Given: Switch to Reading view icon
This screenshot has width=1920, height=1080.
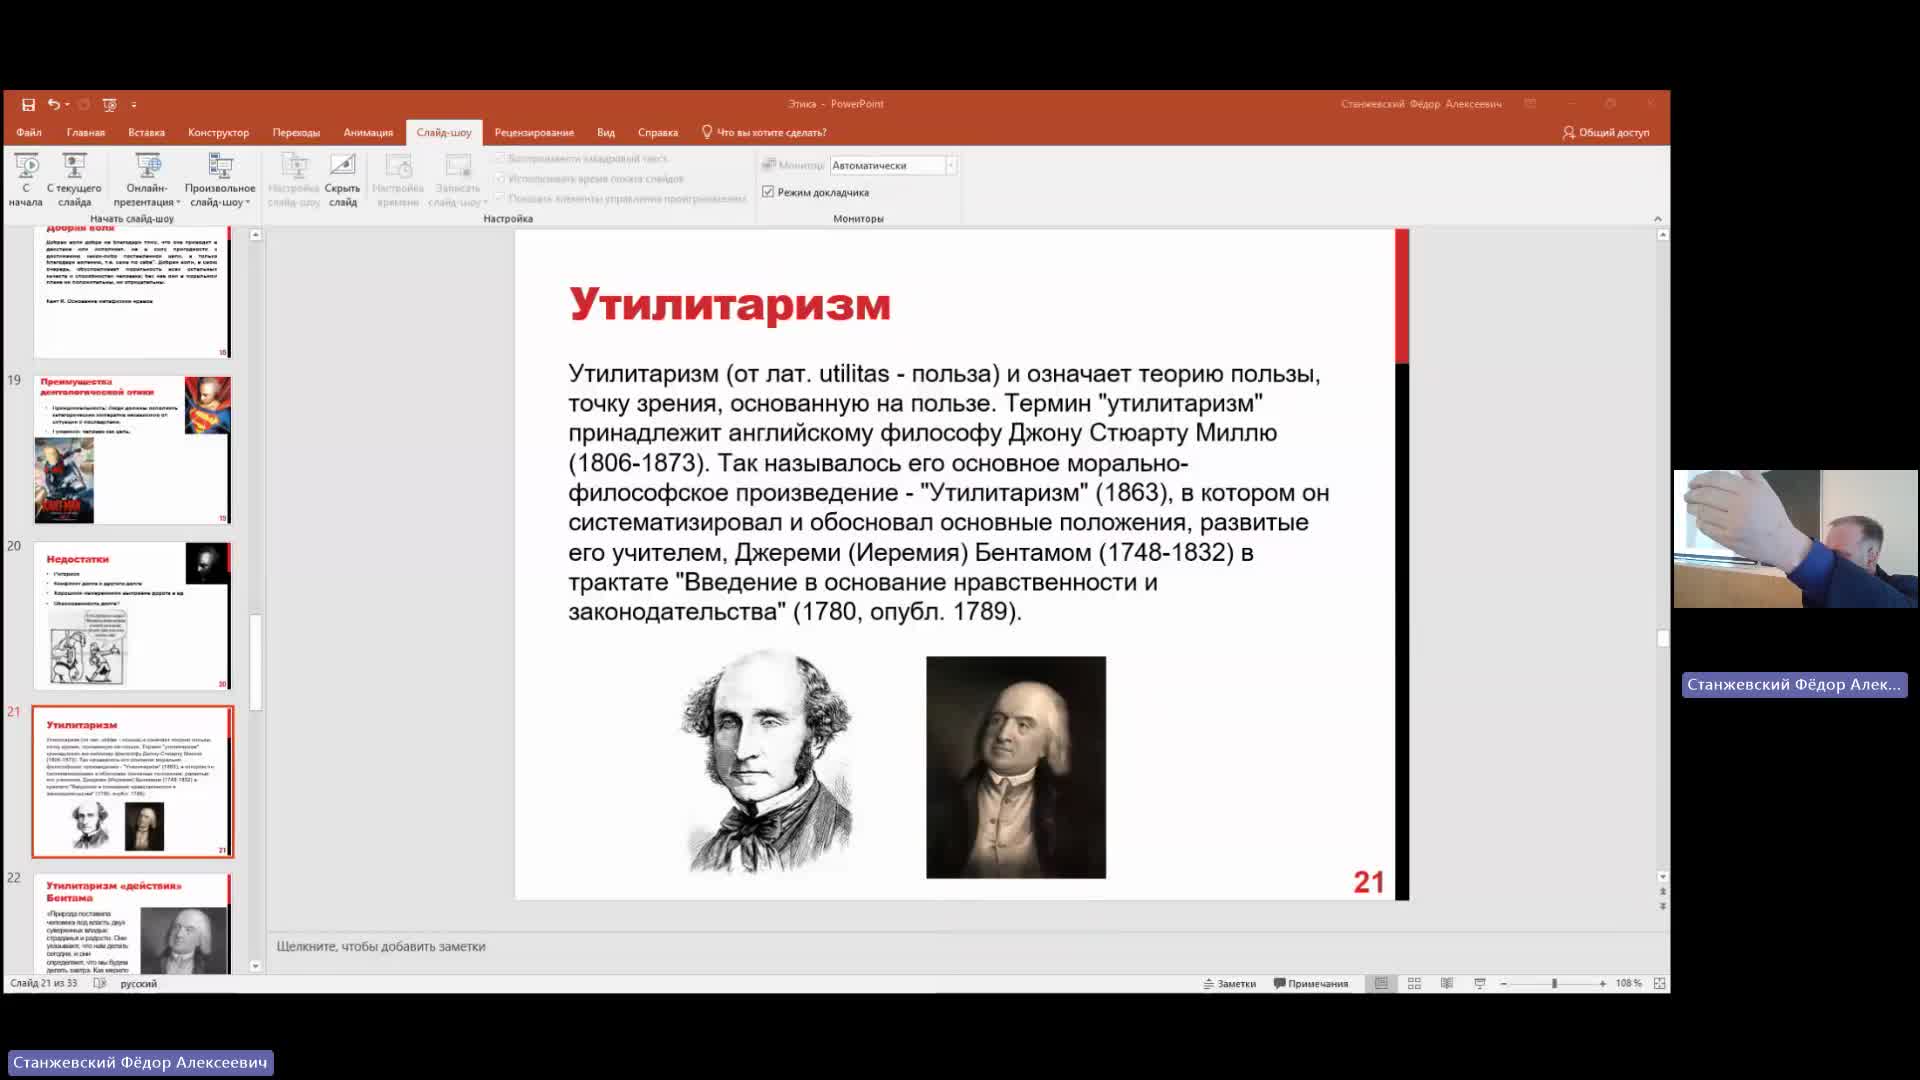Looking at the screenshot, I should pos(1447,983).
